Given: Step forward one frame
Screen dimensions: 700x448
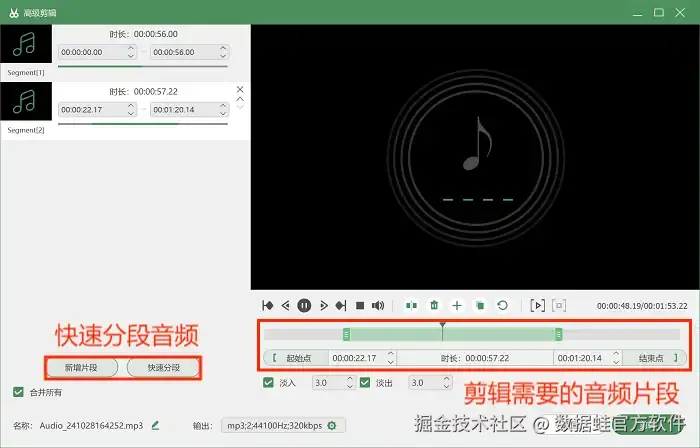Looking at the screenshot, I should click(x=324, y=306).
